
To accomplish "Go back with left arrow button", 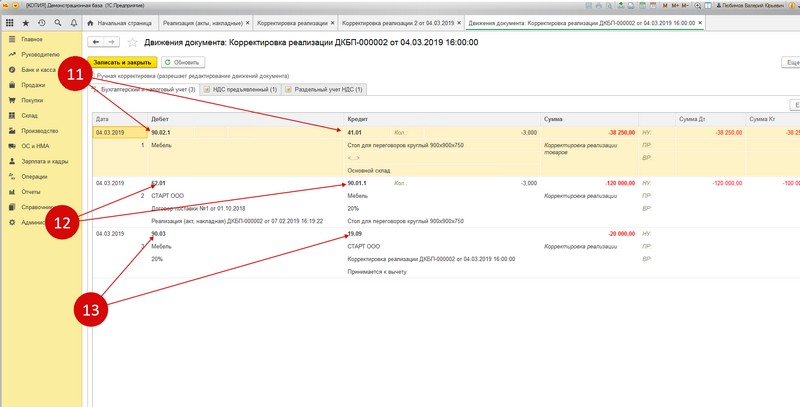I will coord(95,42).
